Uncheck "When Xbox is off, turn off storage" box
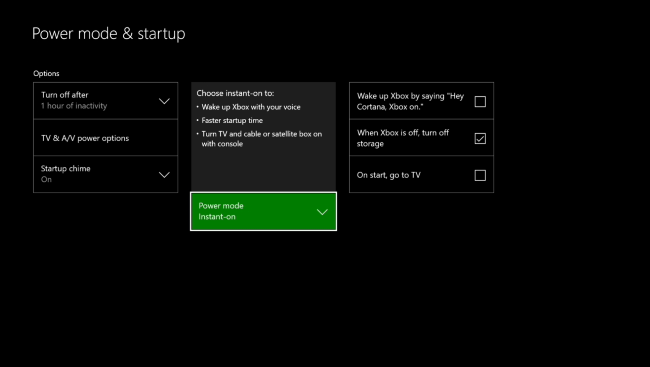The width and height of the screenshot is (650, 367). [480, 139]
